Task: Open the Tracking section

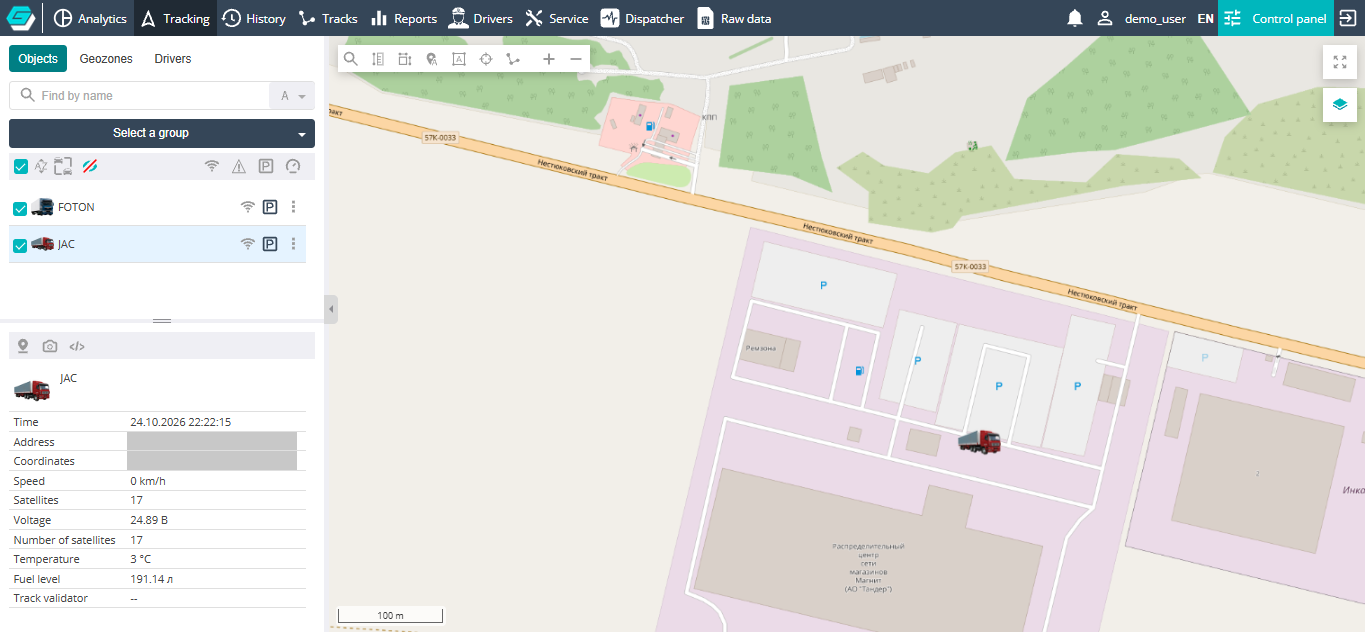Action: pos(175,18)
